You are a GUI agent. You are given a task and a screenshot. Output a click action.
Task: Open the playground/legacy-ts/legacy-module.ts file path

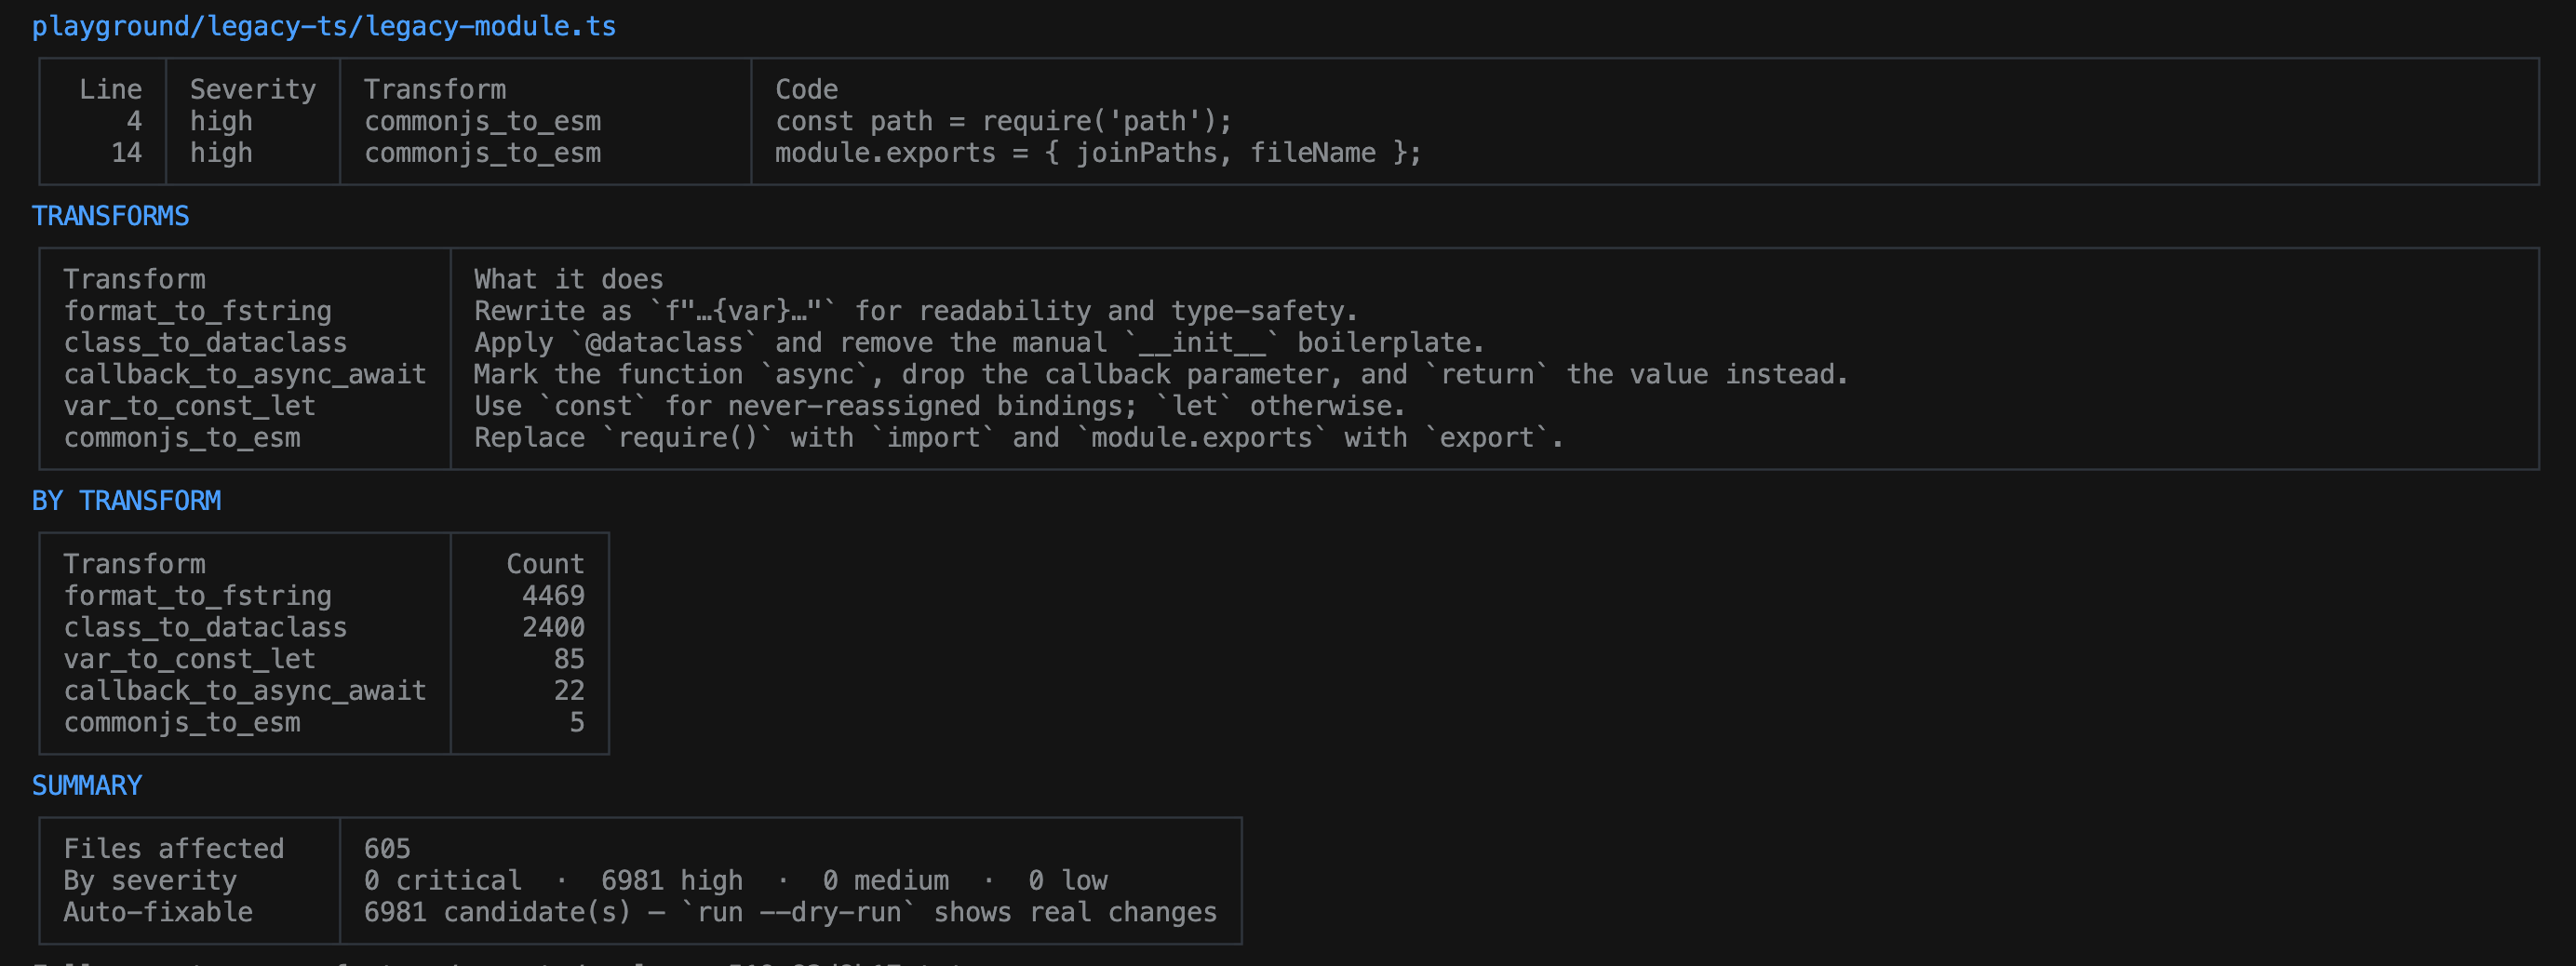(324, 27)
